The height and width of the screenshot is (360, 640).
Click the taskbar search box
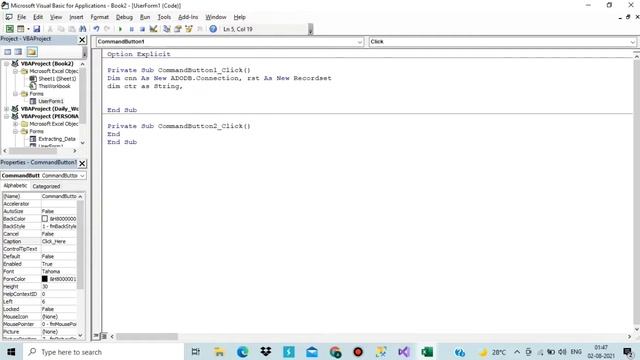tap(103, 352)
